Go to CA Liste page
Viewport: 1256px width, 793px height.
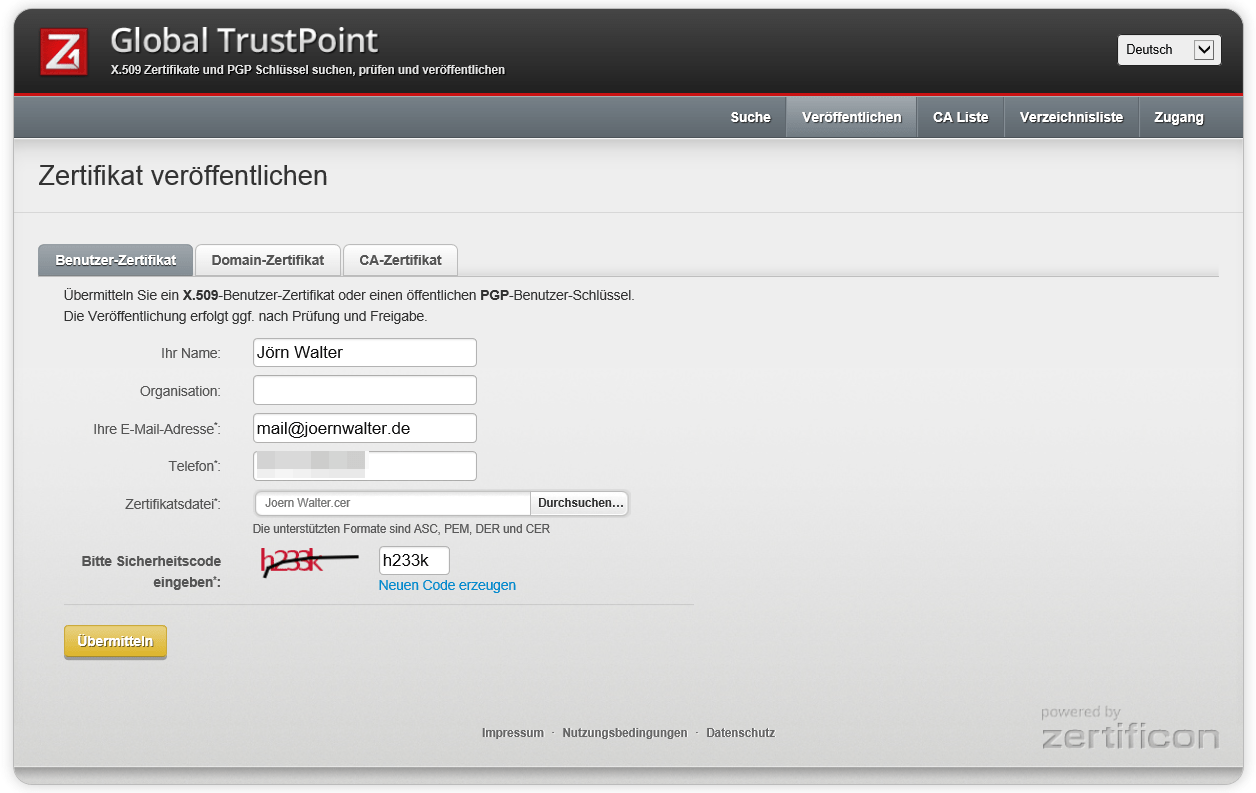coord(960,117)
